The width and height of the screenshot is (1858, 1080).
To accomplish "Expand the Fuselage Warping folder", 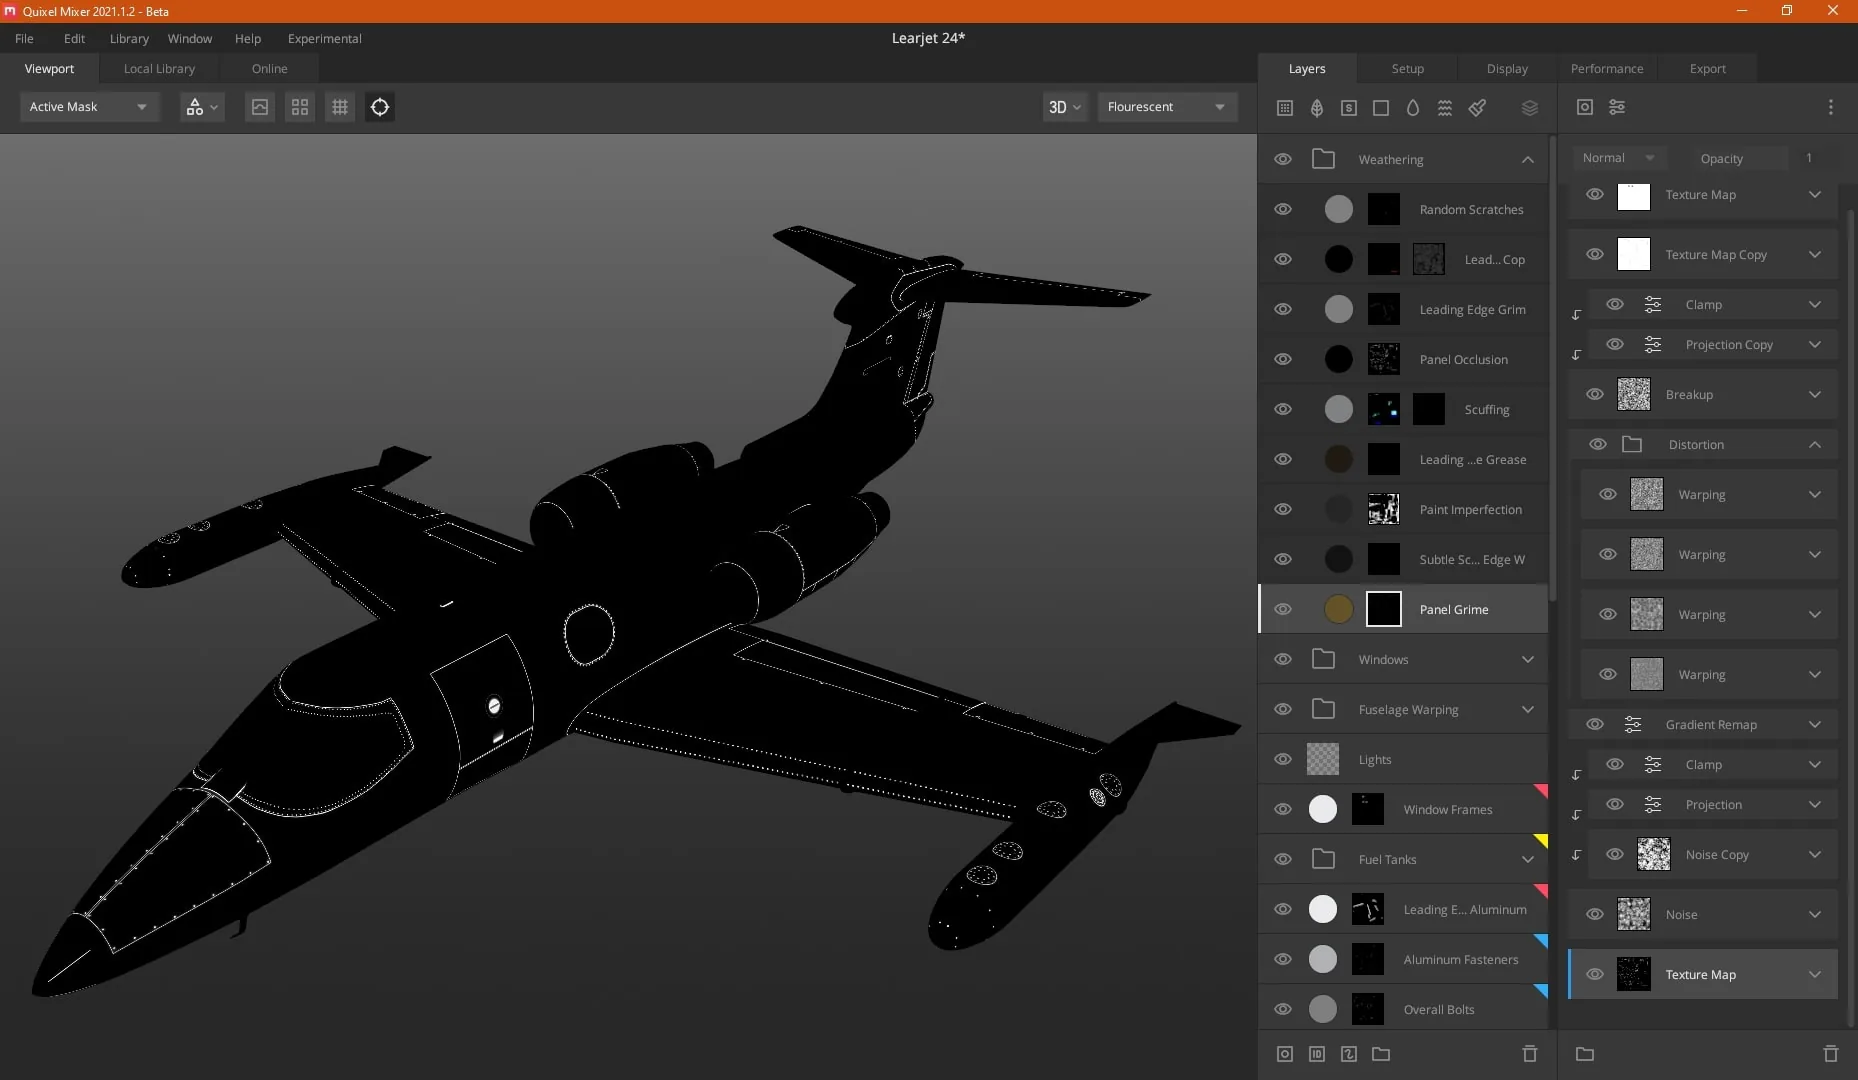I will click(x=1527, y=709).
